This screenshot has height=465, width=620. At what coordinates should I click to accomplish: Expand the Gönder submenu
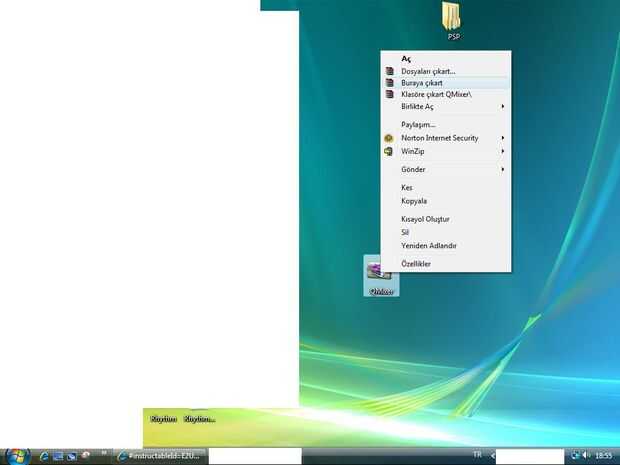click(x=446, y=169)
